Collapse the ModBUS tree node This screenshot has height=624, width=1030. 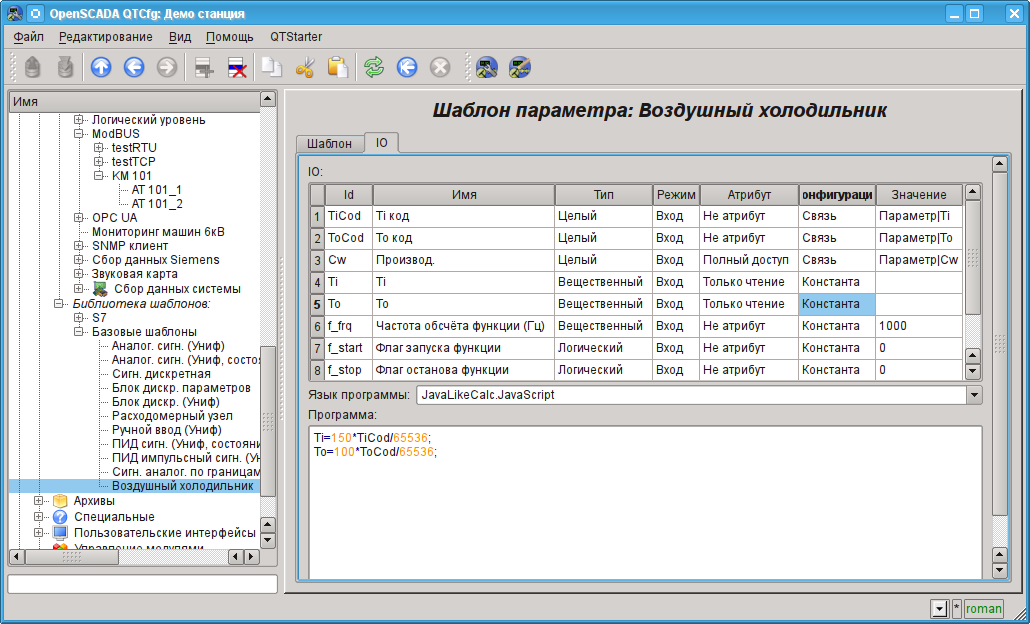point(80,134)
